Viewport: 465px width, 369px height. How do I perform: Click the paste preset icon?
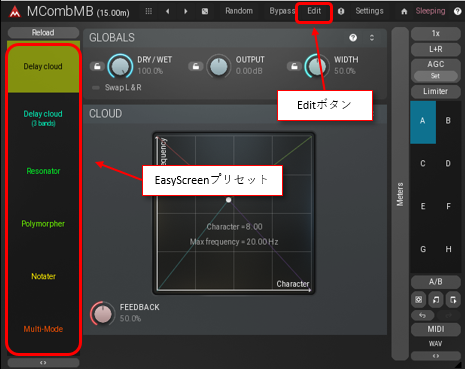point(453,300)
